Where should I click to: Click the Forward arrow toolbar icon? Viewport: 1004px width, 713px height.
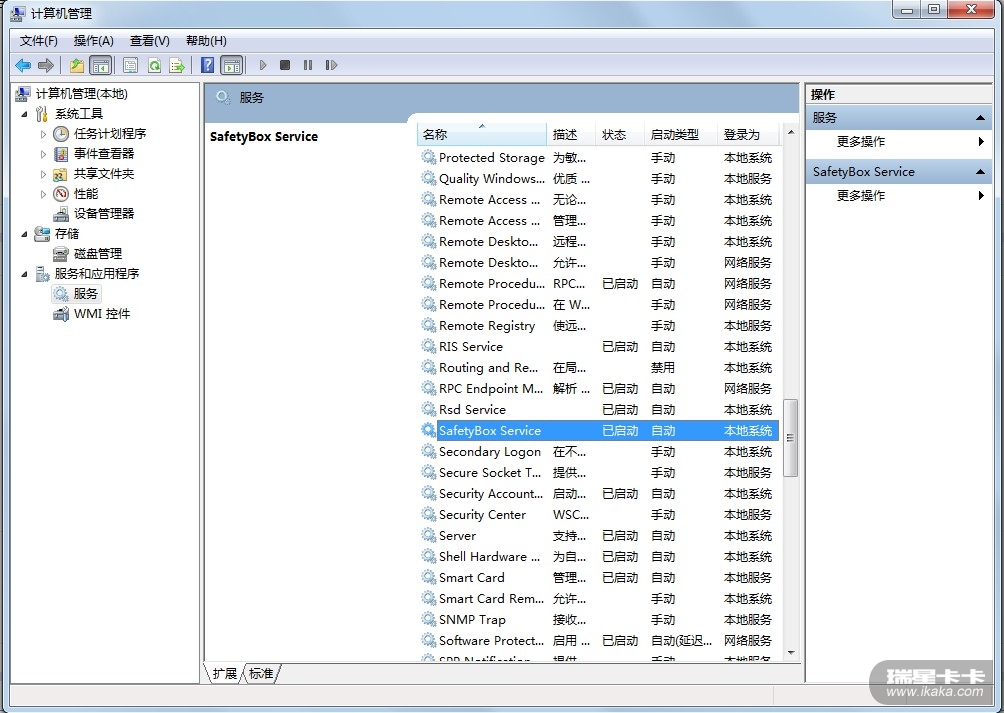point(45,65)
